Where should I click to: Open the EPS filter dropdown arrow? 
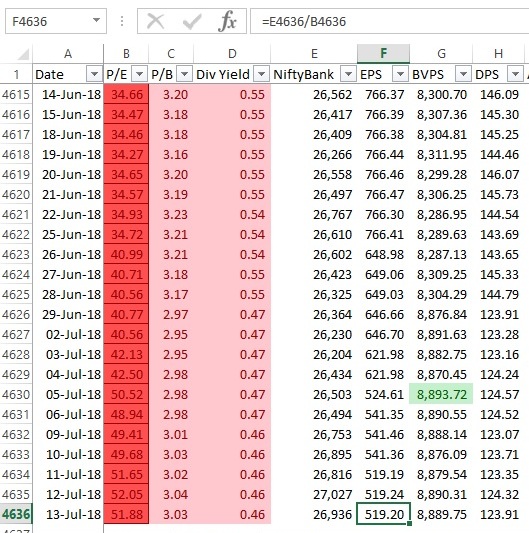[x=400, y=74]
